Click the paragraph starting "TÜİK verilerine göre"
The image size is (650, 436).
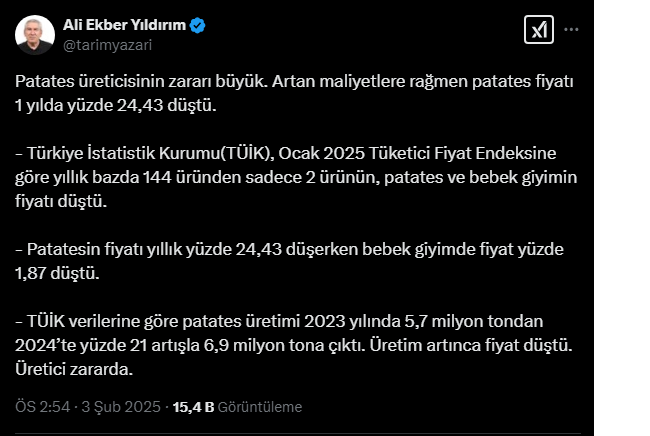(x=300, y=321)
